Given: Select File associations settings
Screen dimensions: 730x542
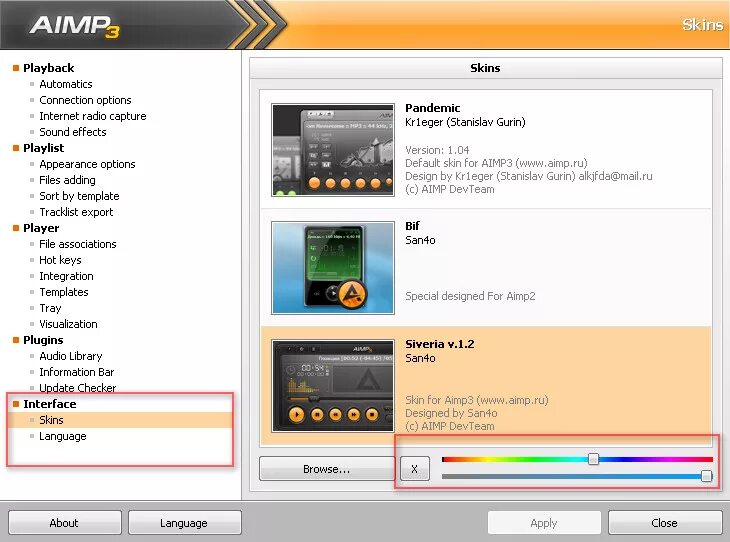Looking at the screenshot, I should point(78,244).
